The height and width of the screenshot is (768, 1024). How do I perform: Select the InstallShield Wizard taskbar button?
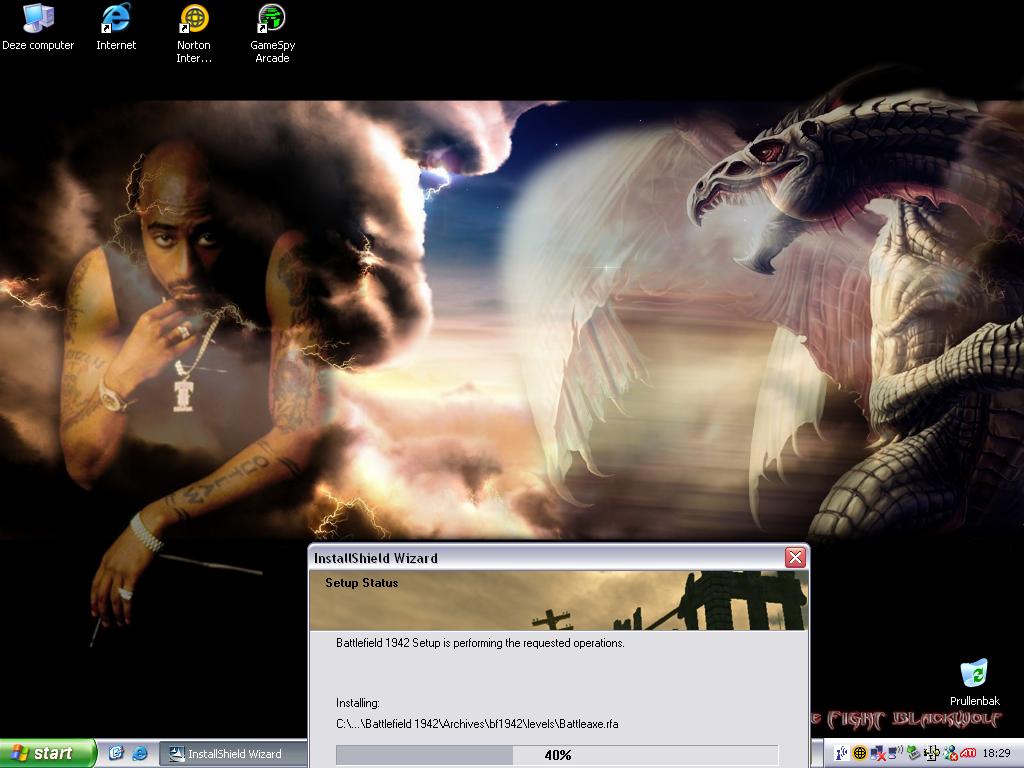point(232,754)
